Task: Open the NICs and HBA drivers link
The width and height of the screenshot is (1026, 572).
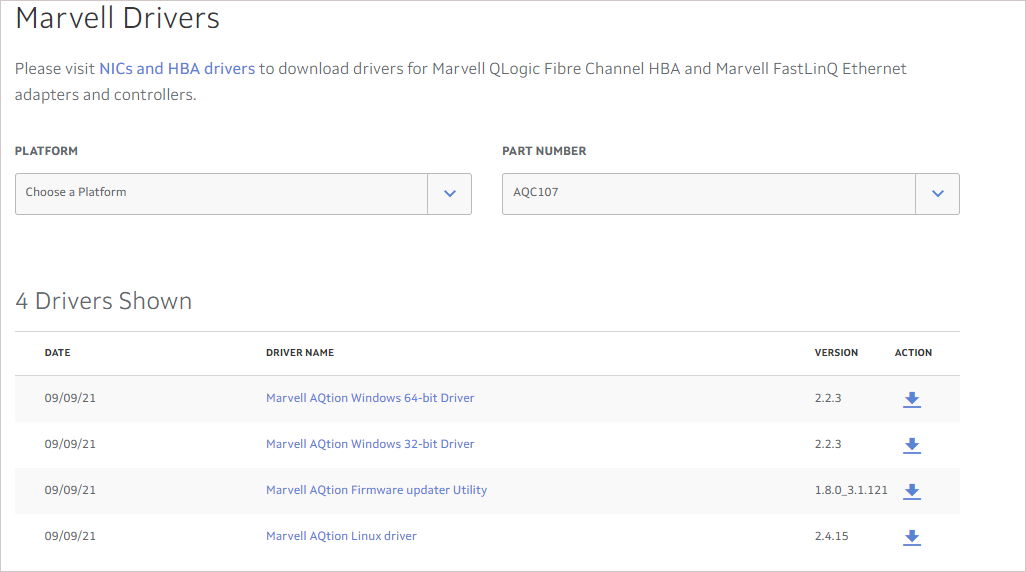Action: coord(177,69)
